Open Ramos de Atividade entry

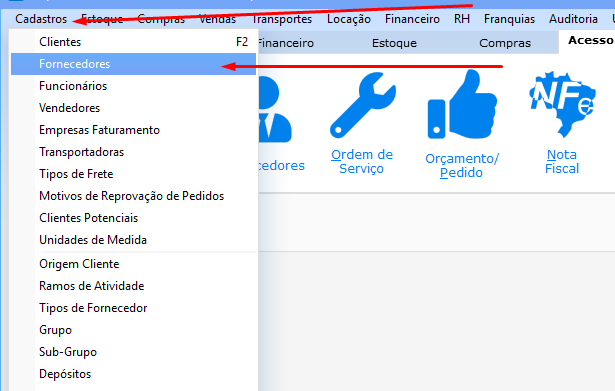(133, 286)
